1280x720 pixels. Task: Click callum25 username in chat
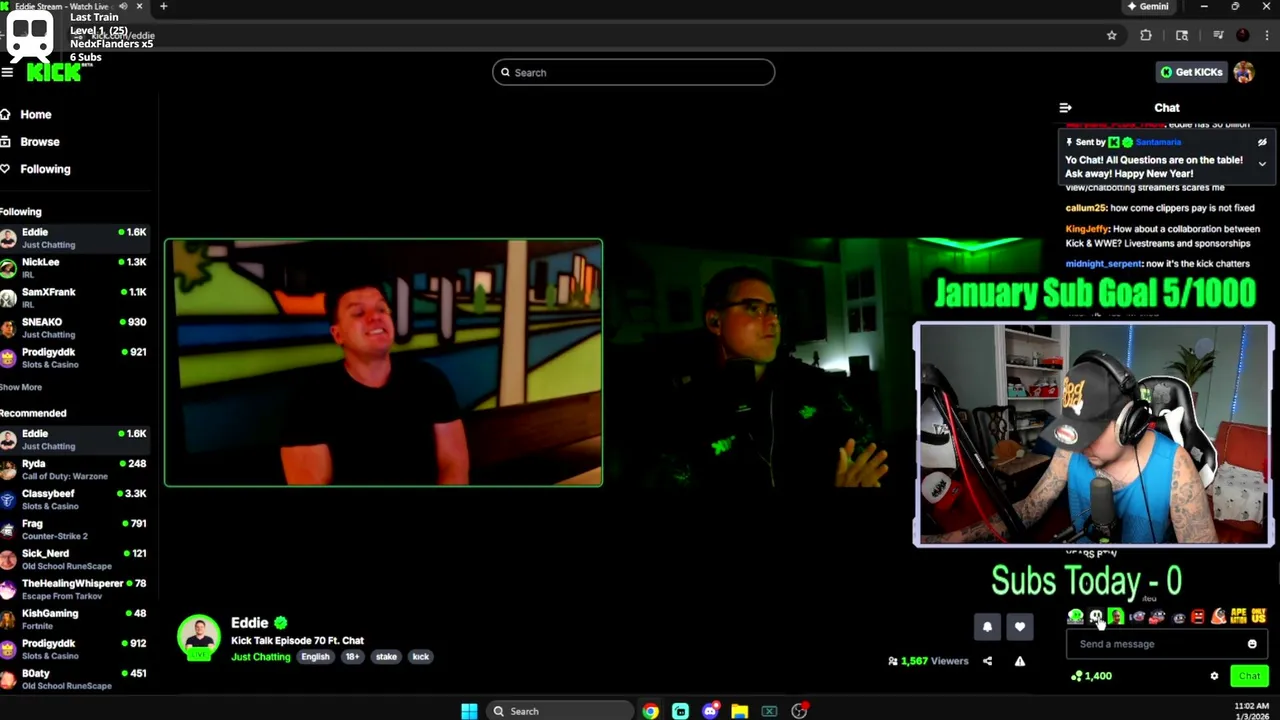[x=1086, y=208]
